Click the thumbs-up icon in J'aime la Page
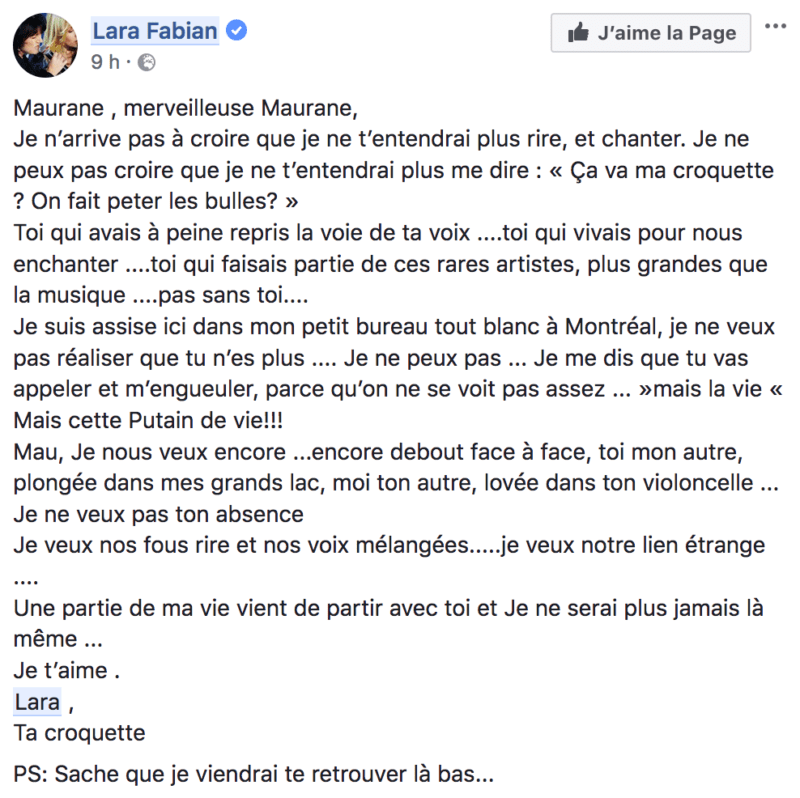 pos(578,33)
